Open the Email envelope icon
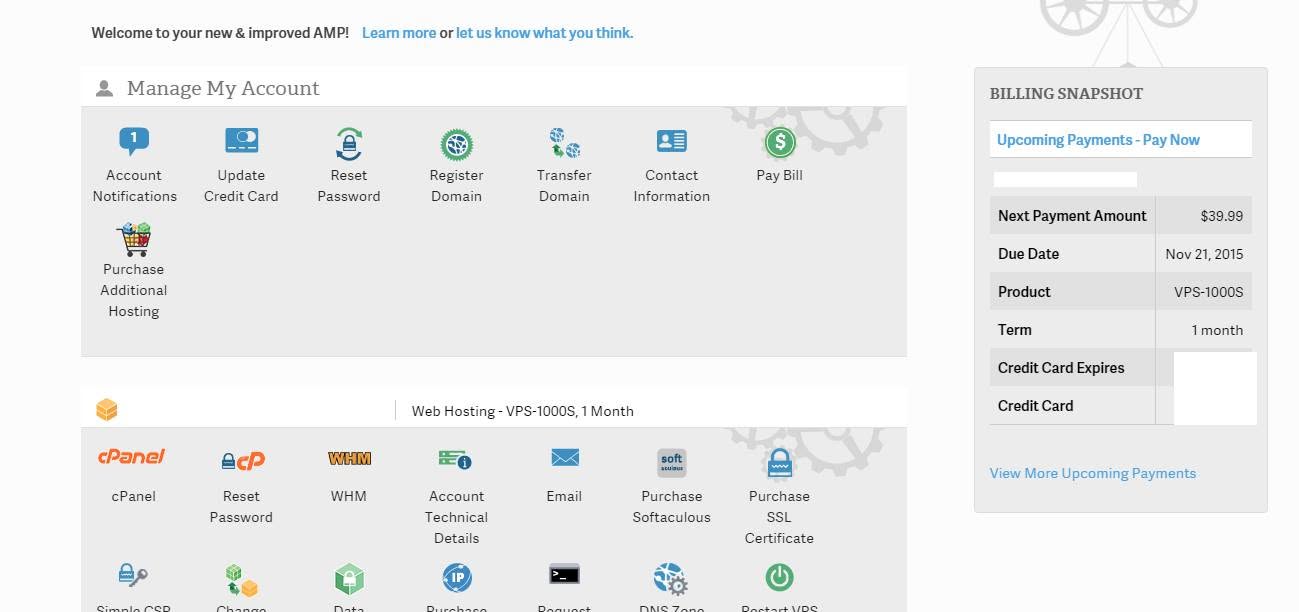Viewport: 1299px width, 612px height. coord(565,458)
